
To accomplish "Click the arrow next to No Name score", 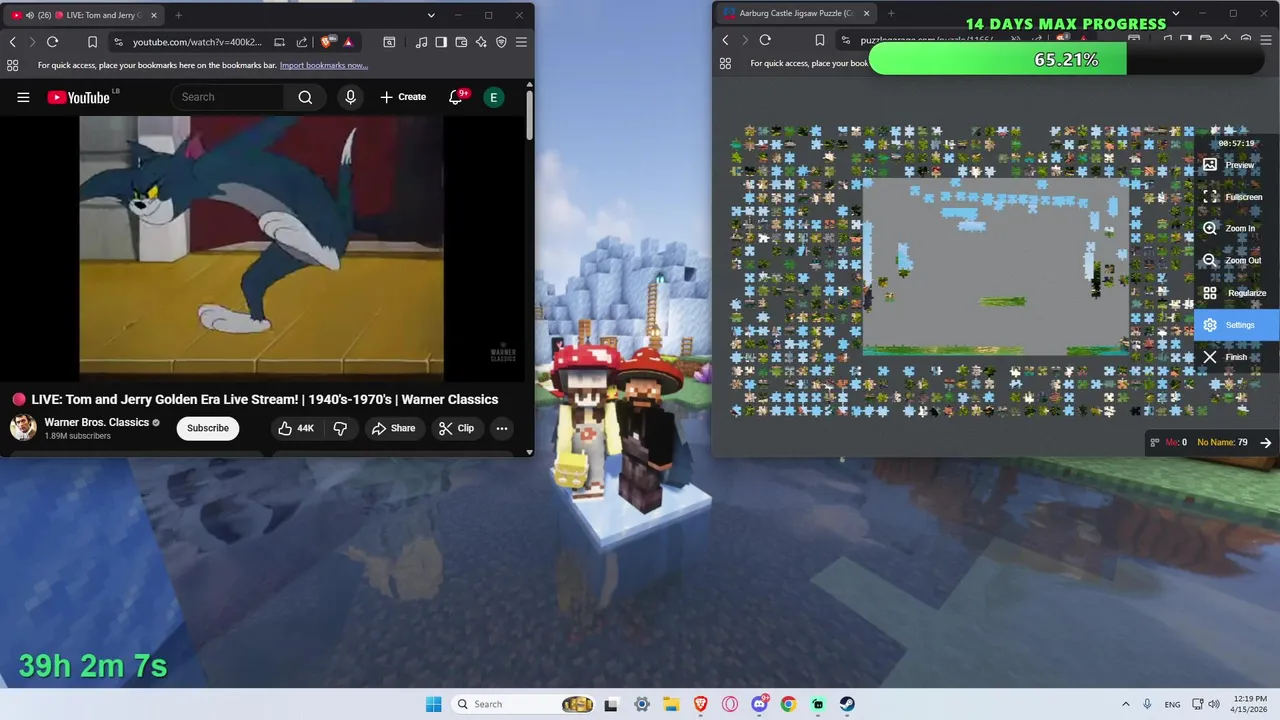I will click(x=1266, y=442).
